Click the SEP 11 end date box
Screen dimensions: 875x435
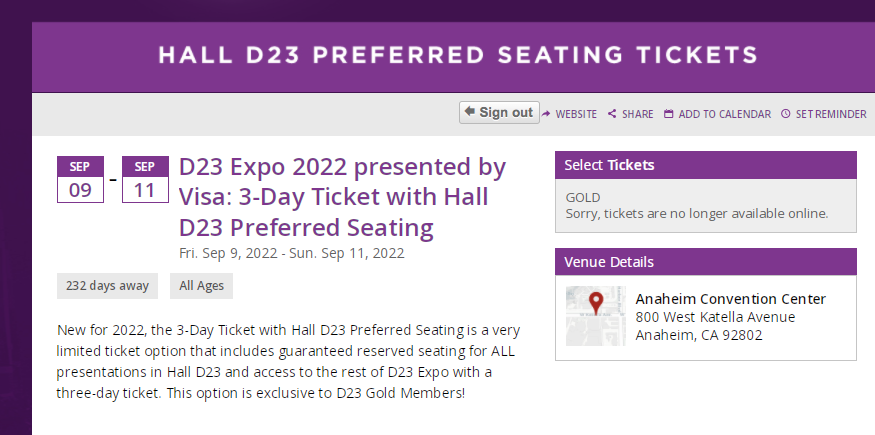pos(145,180)
